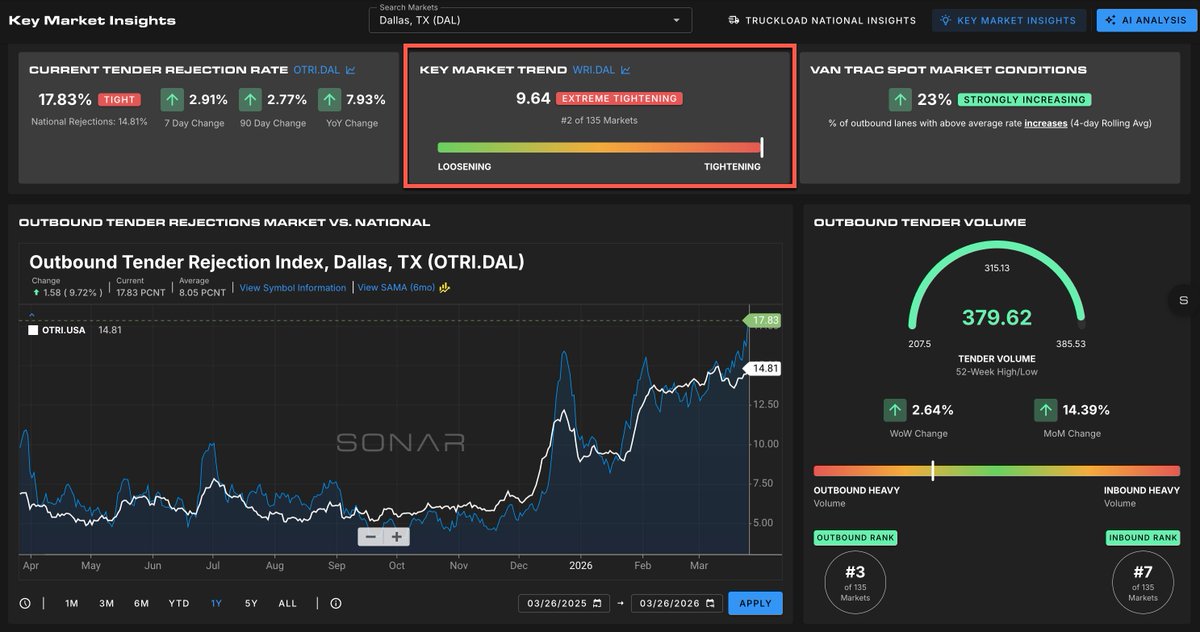The width and height of the screenshot is (1200, 632).
Task: Click the loosening-tightening gradient bar marker
Action: (x=762, y=147)
